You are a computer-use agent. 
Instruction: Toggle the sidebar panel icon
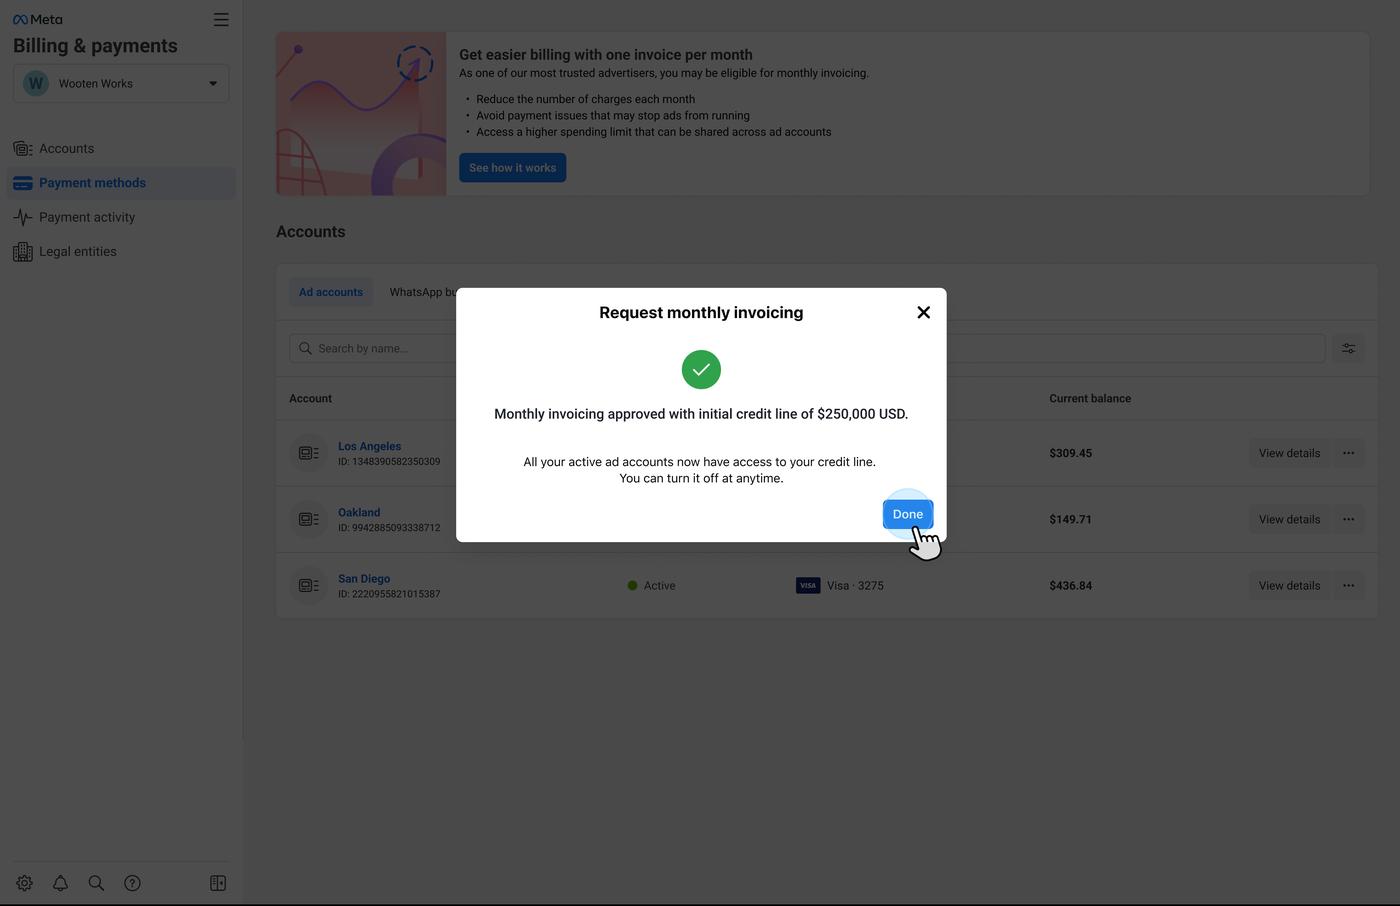tap(218, 883)
